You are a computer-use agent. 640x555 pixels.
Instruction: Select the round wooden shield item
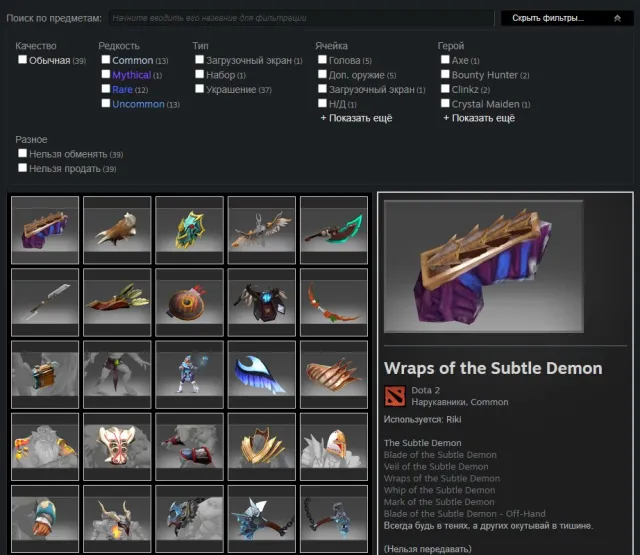pos(189,302)
